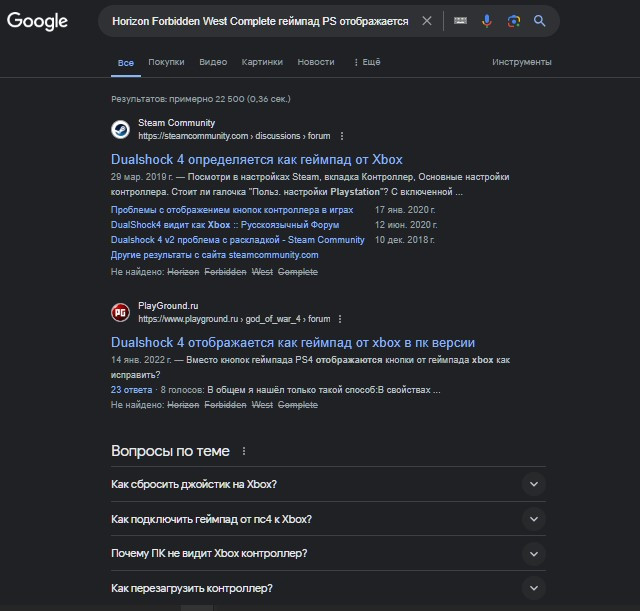The width and height of the screenshot is (640, 611).
Task: Open DualShock4 видит как Xbox link
Action: (x=225, y=225)
